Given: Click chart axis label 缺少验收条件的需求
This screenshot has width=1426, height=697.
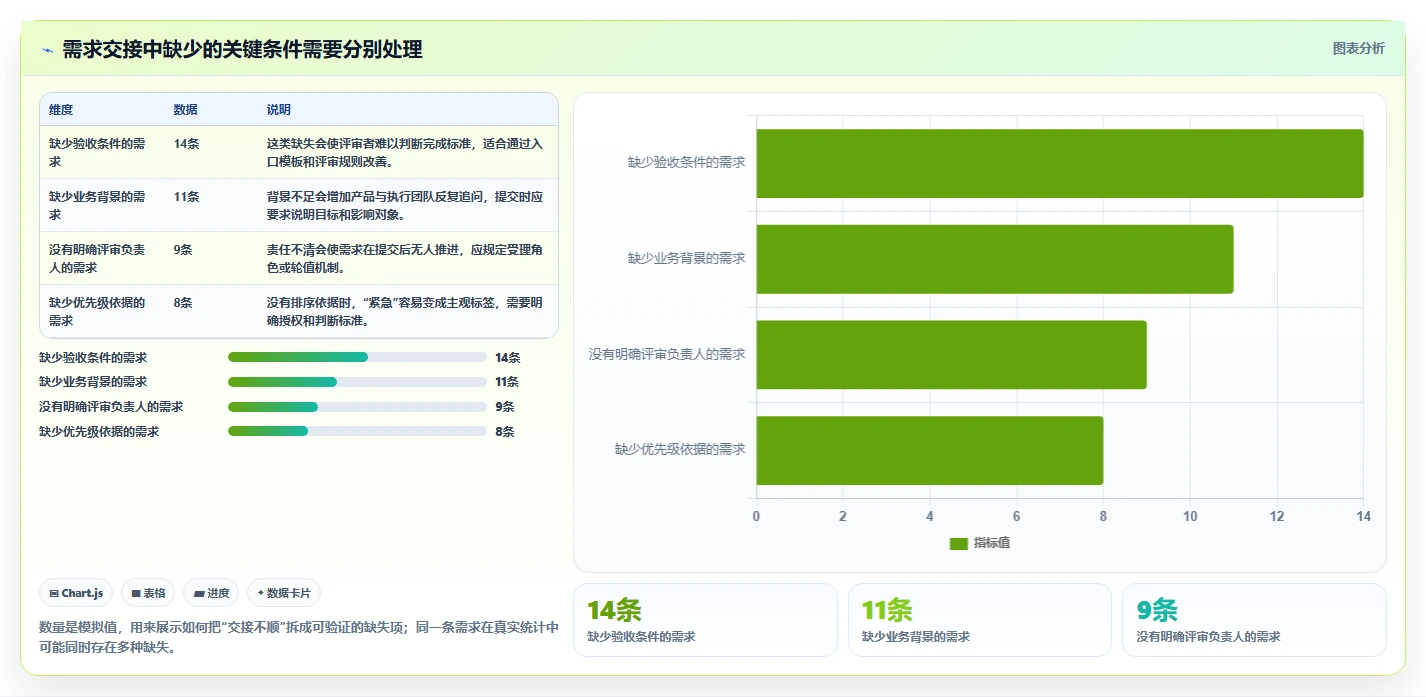Looking at the screenshot, I should (x=686, y=162).
